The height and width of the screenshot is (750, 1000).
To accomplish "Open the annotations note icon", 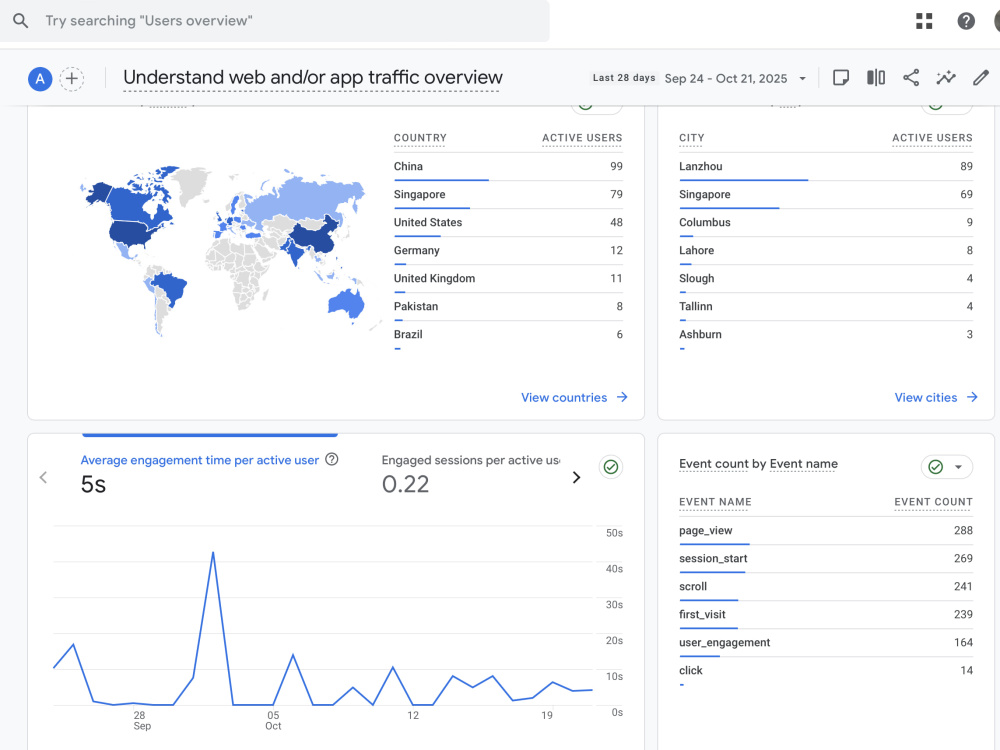I will 841,78.
